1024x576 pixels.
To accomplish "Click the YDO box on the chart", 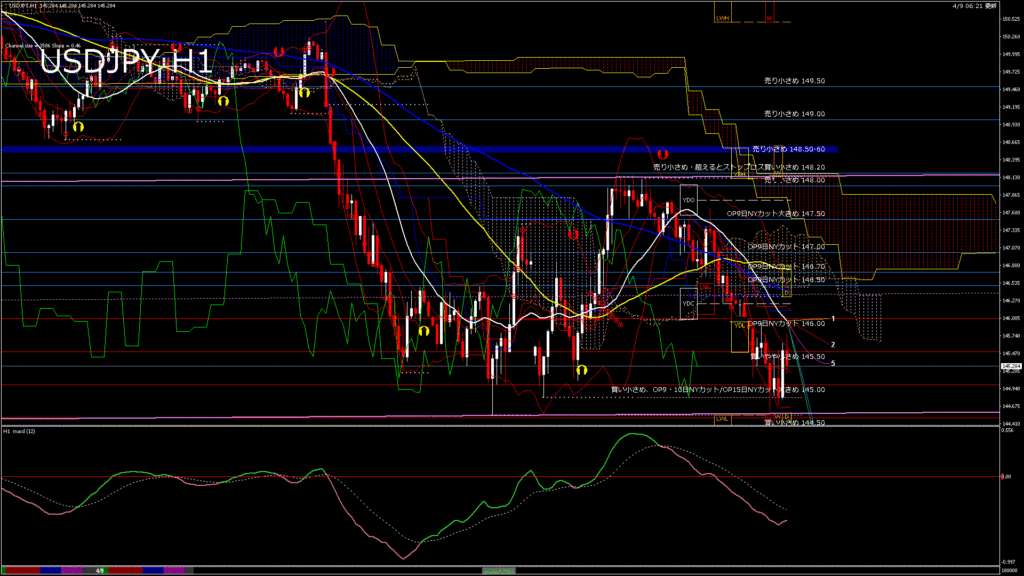I will point(688,200).
